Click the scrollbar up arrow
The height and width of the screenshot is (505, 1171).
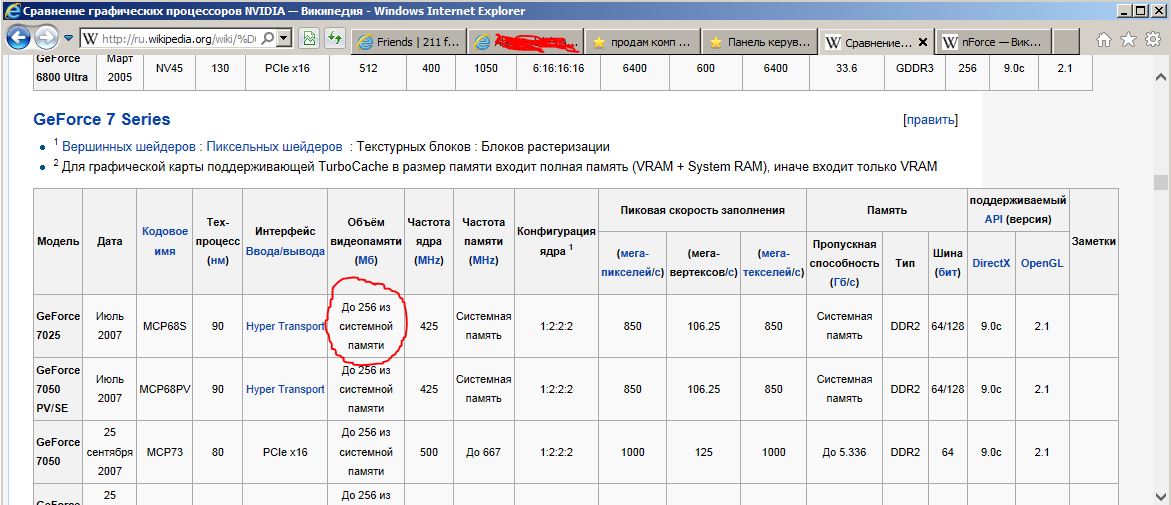coord(1160,78)
